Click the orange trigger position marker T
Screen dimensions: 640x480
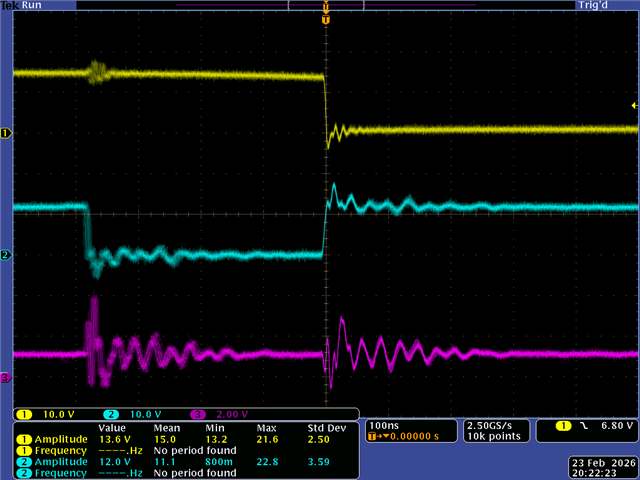click(x=326, y=20)
